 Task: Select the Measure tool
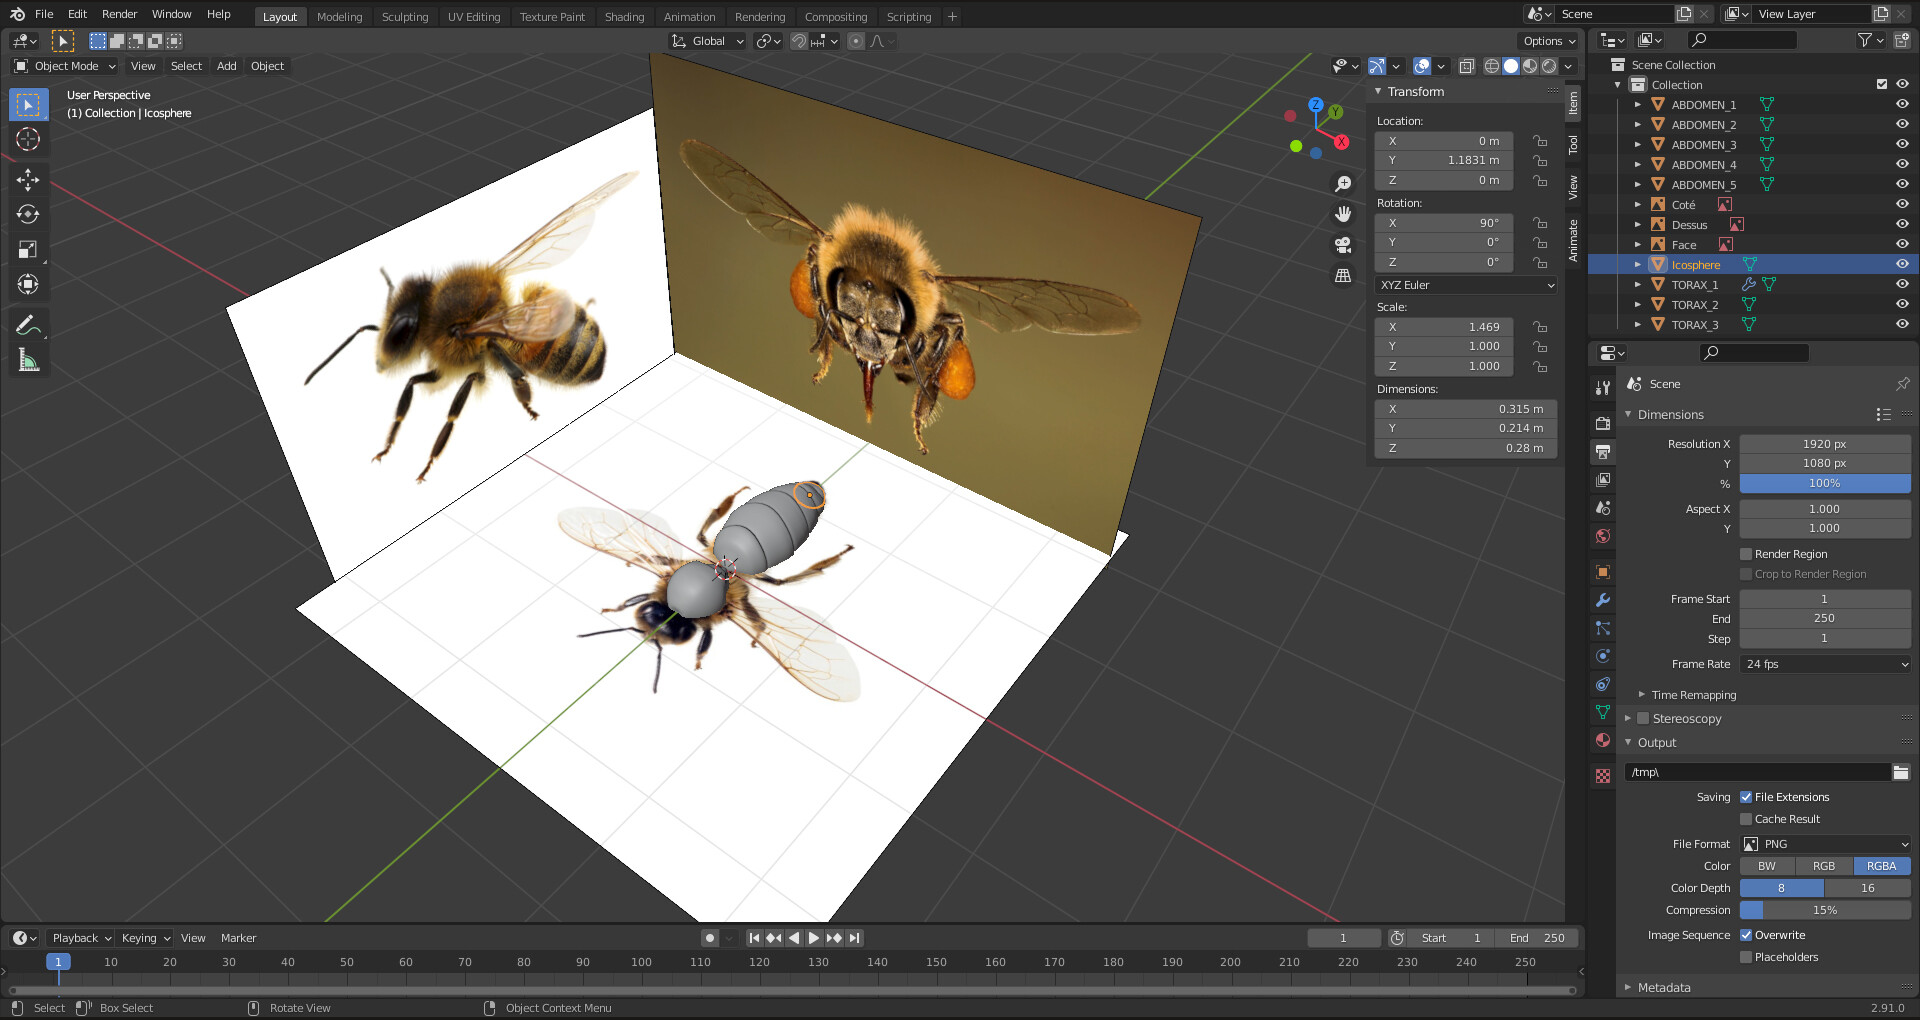(28, 358)
